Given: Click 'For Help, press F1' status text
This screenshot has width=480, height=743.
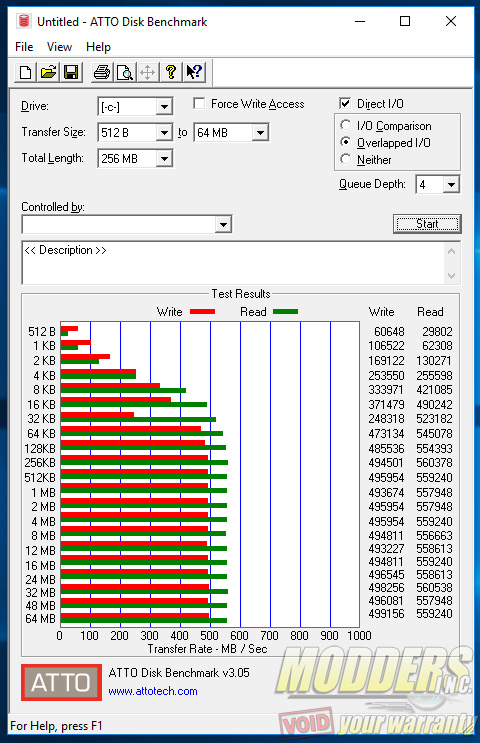Looking at the screenshot, I should [x=56, y=726].
